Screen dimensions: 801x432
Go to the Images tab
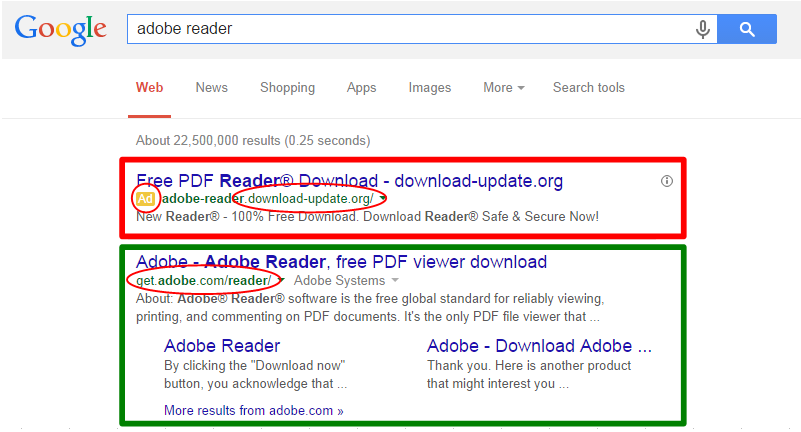coord(429,88)
